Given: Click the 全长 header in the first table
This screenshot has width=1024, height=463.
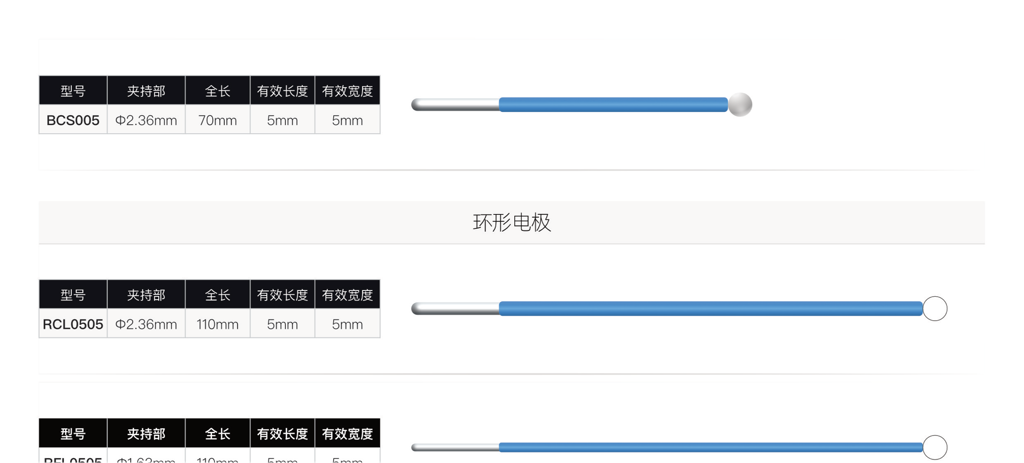Looking at the screenshot, I should click(x=217, y=91).
